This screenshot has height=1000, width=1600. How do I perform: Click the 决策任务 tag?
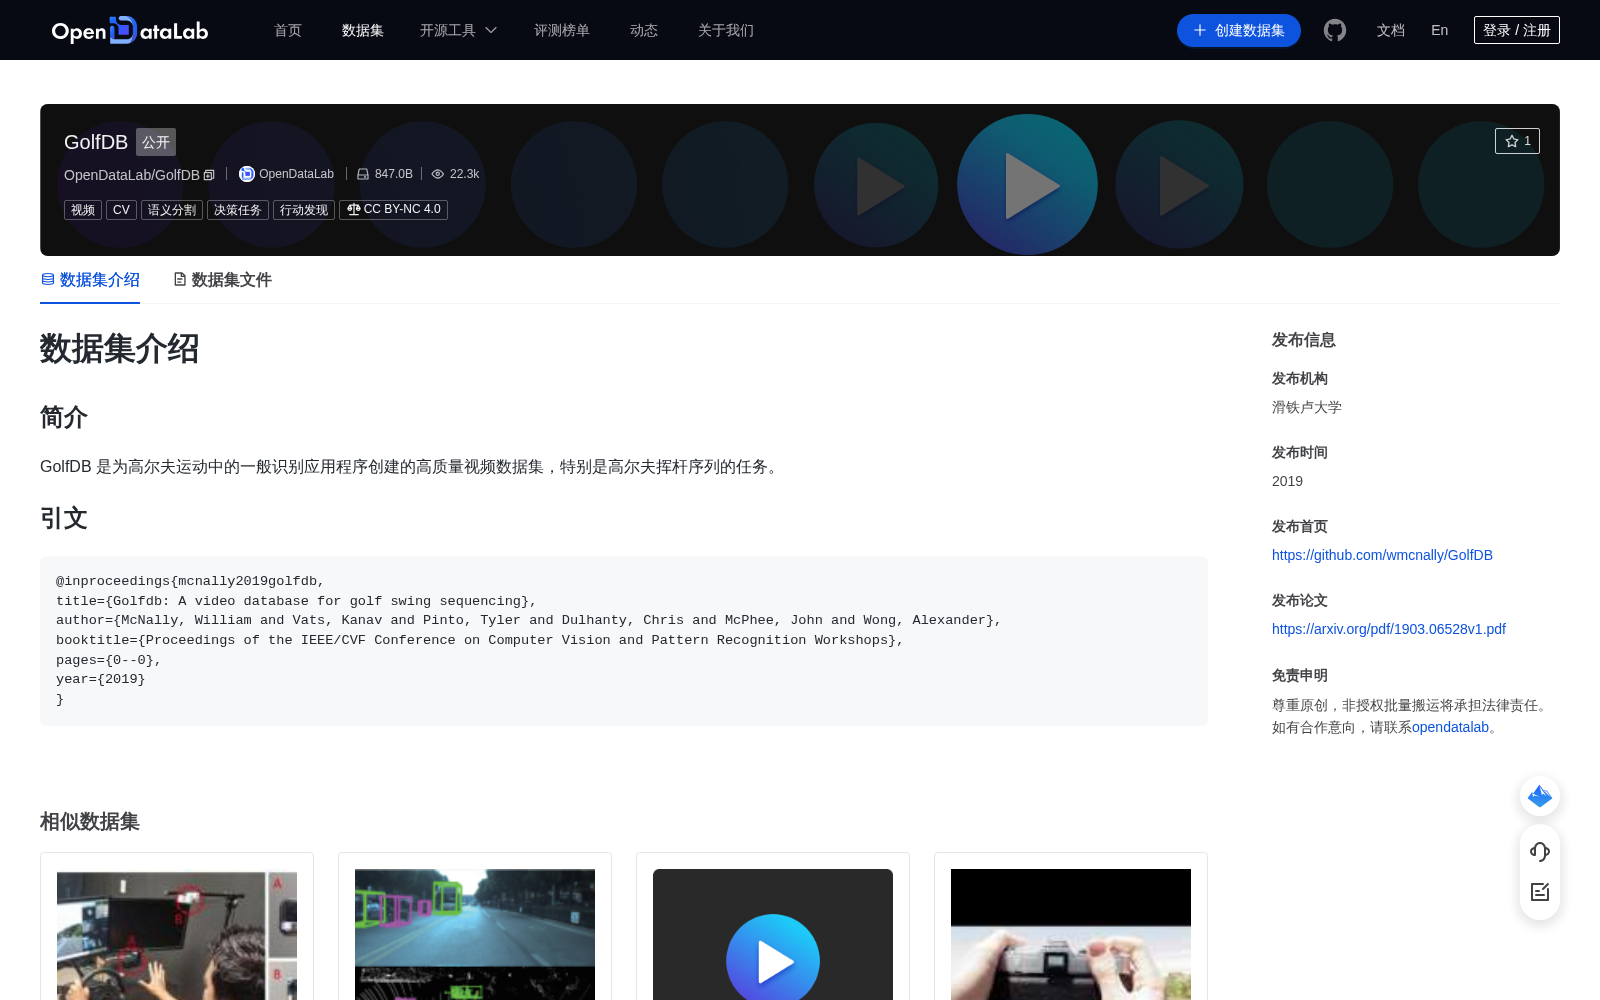point(238,210)
